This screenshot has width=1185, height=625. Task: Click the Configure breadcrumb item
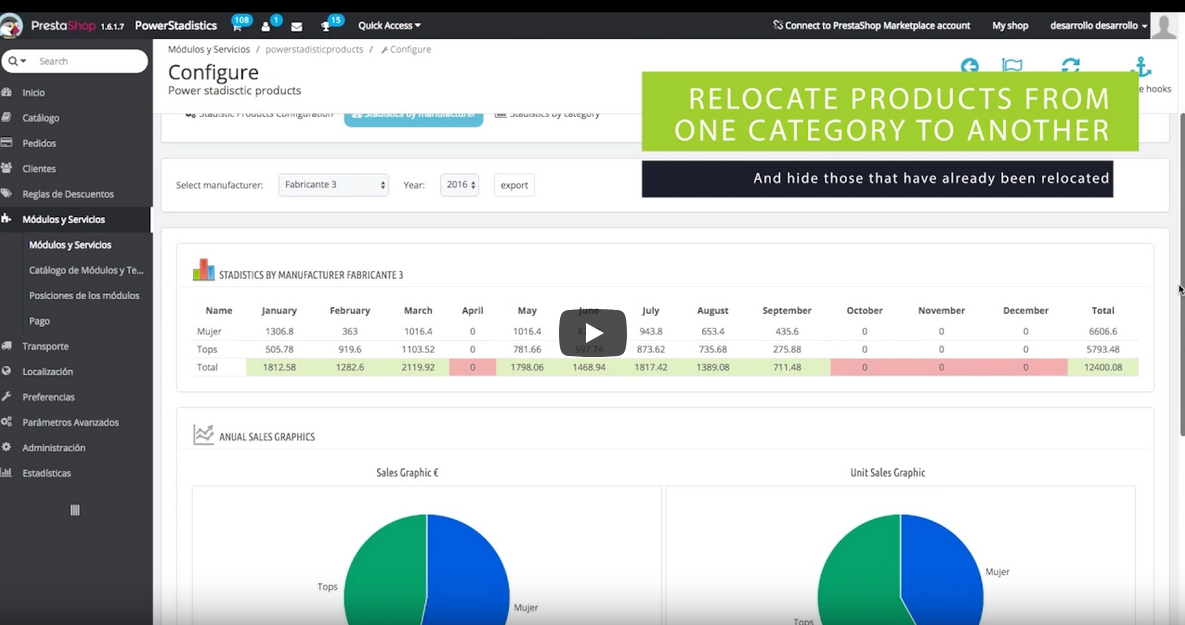(x=406, y=49)
